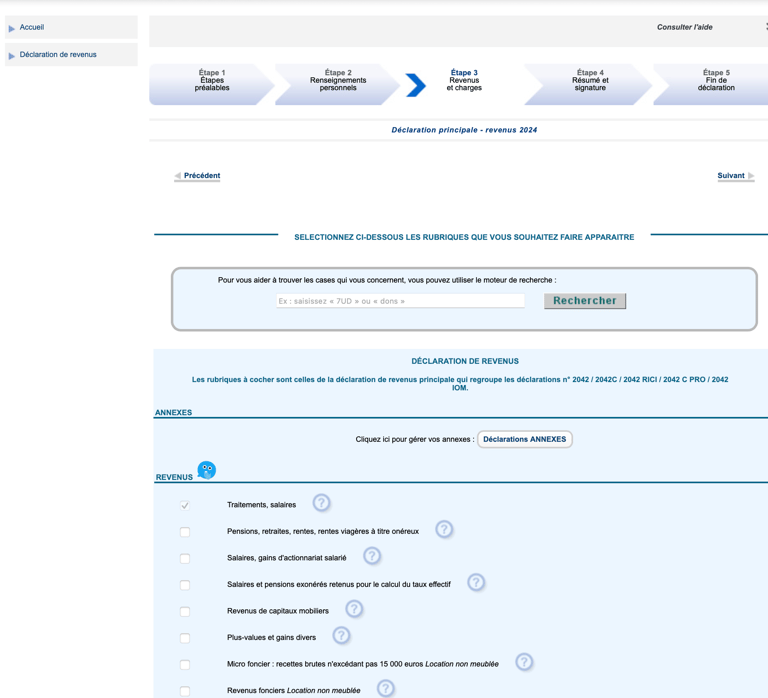768x698 pixels.
Task: Check Salaires, gains d'actionnariat salarié checkbox
Action: (185, 558)
